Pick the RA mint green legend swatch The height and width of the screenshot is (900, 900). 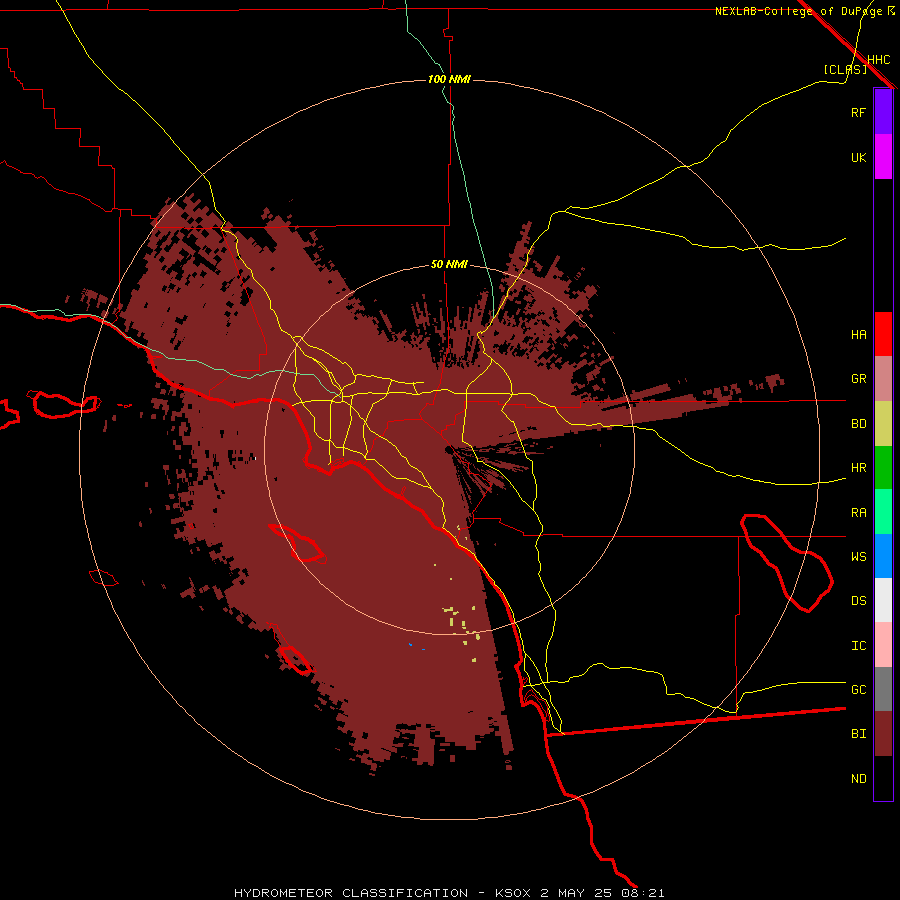point(883,512)
